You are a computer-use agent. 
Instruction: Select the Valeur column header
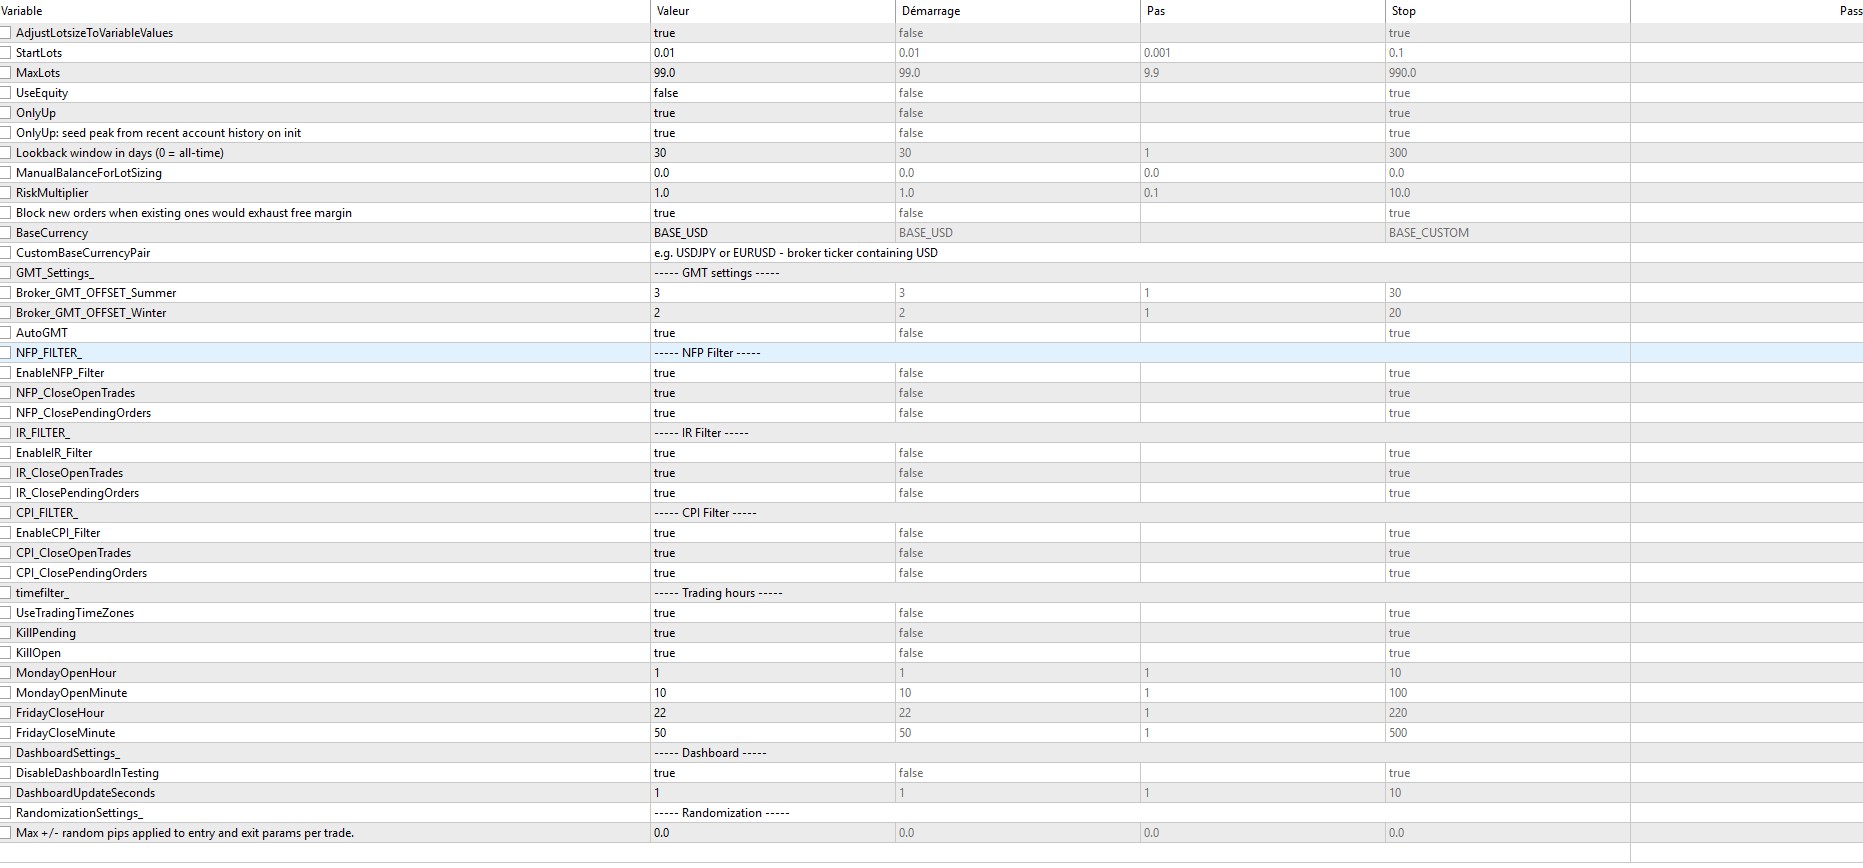(x=773, y=11)
